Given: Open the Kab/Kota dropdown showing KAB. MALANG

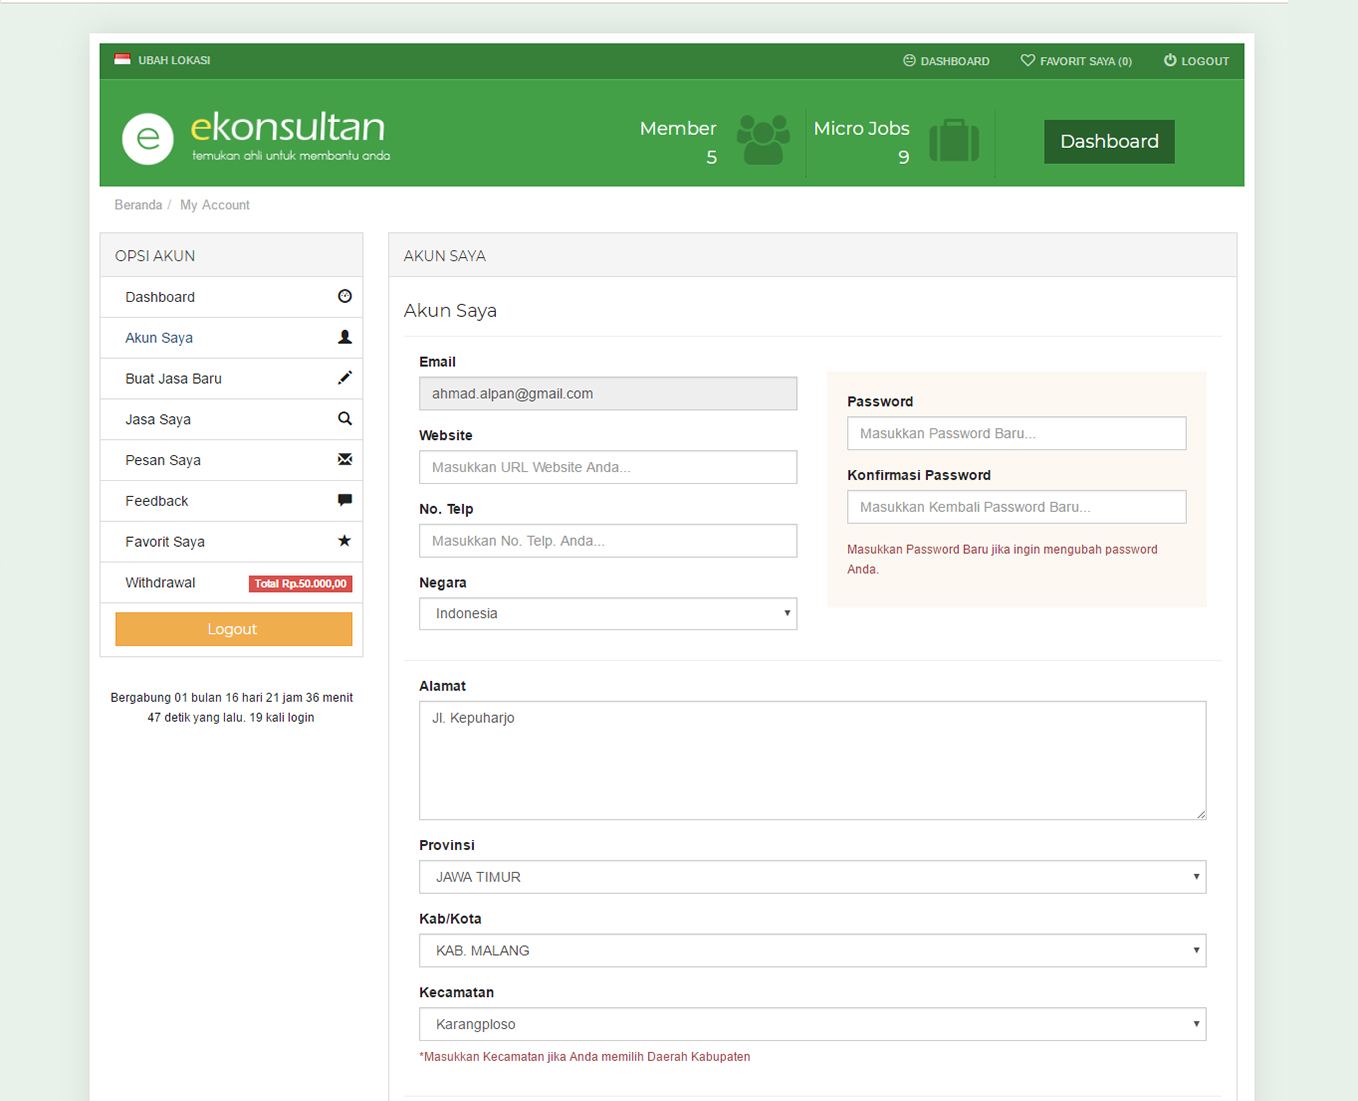Looking at the screenshot, I should coord(811,951).
